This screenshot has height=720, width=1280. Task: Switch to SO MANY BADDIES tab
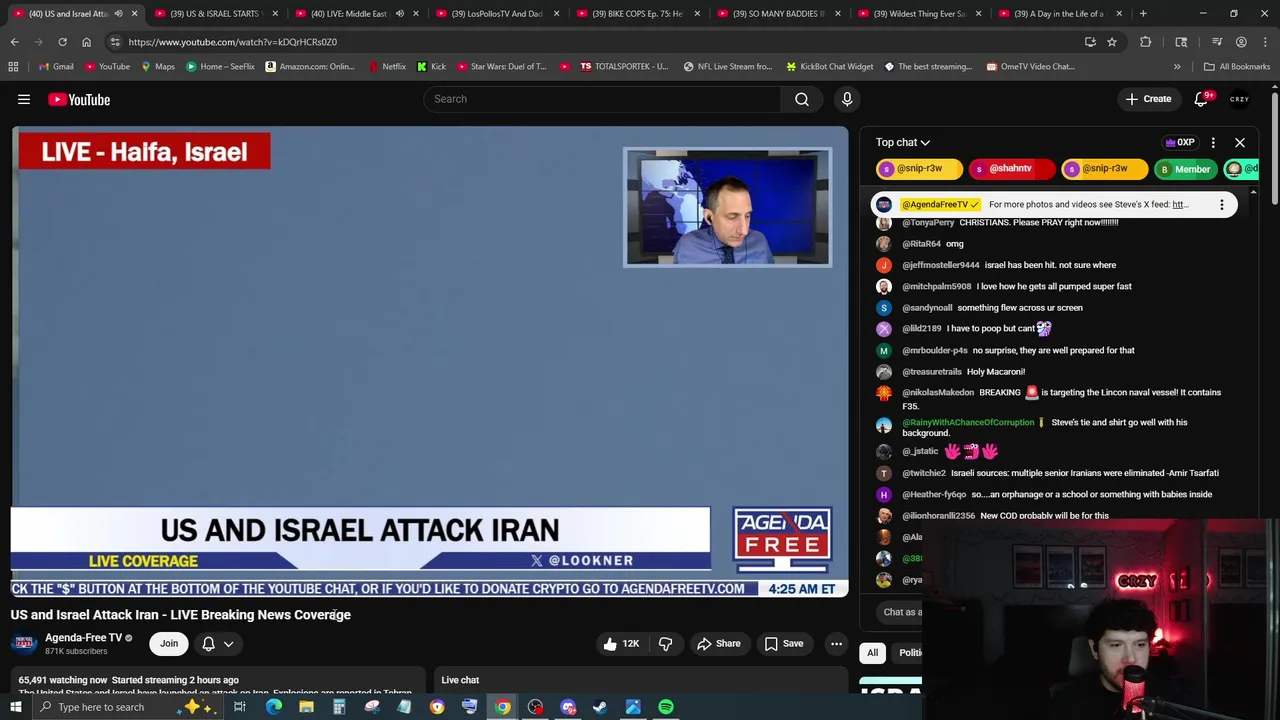coord(777,14)
